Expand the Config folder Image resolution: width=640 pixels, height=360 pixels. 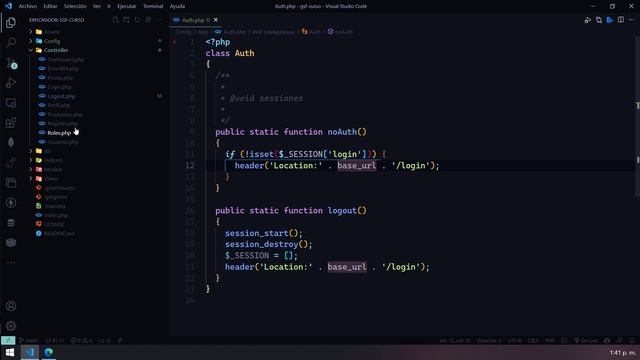(x=52, y=41)
